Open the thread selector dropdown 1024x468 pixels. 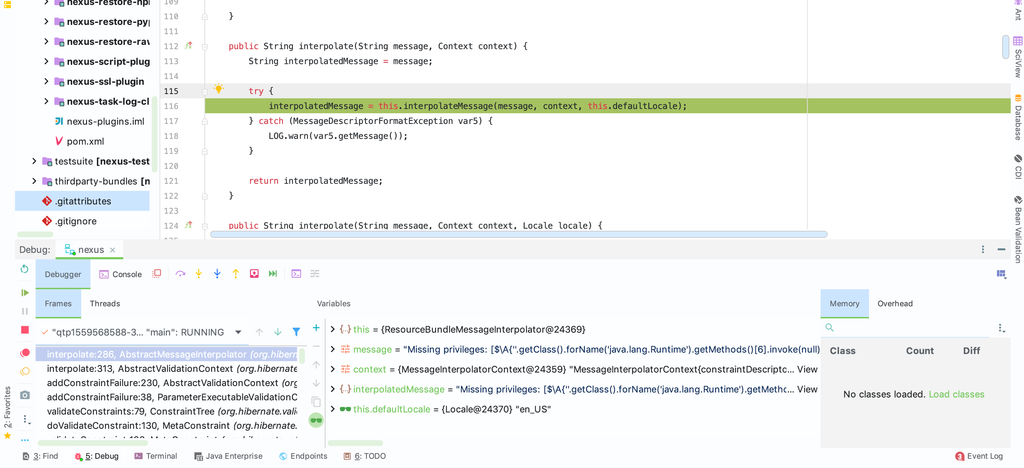coord(238,332)
